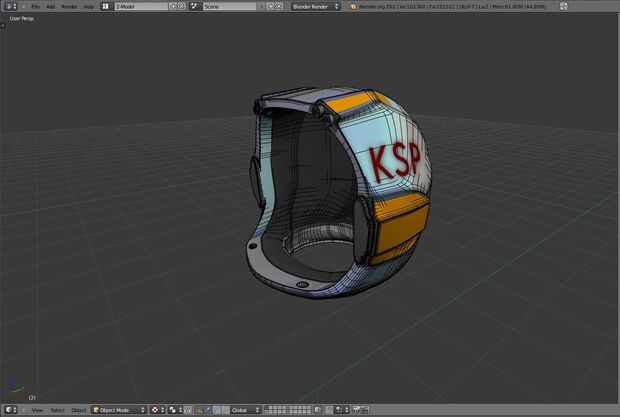Open the viewport shading selector
Viewport: 620px width, 417px height.
158,410
